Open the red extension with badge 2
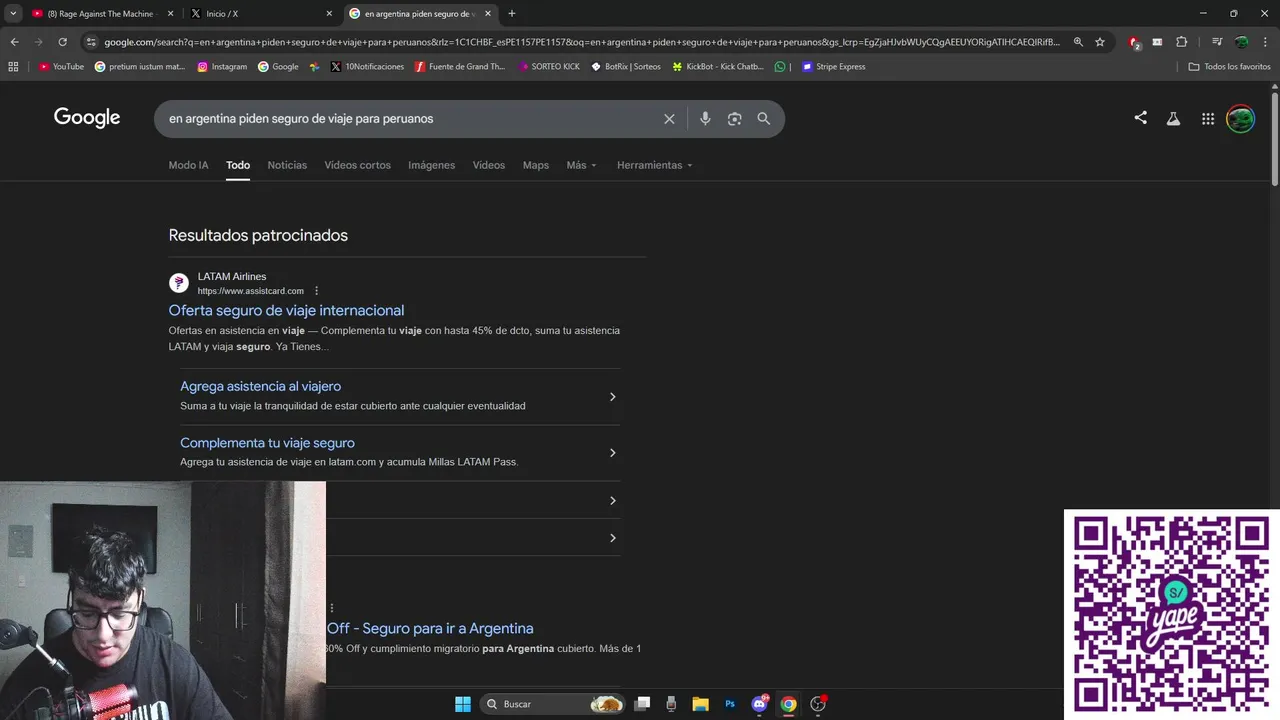The width and height of the screenshot is (1280, 720). click(1134, 42)
